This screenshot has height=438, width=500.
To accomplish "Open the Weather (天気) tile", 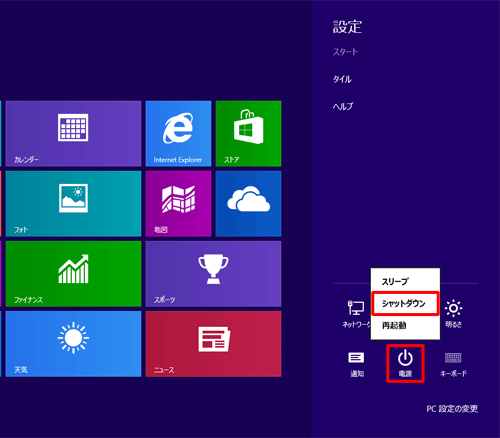I will [73, 344].
